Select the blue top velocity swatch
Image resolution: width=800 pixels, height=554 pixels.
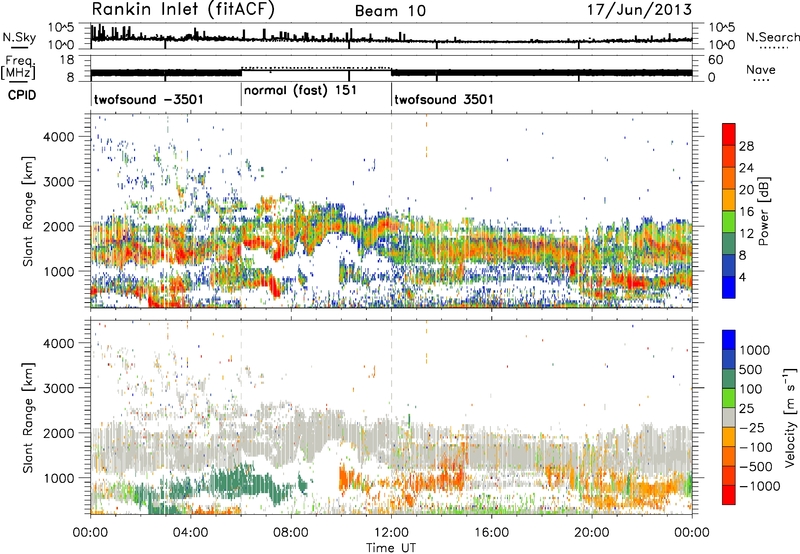(729, 340)
